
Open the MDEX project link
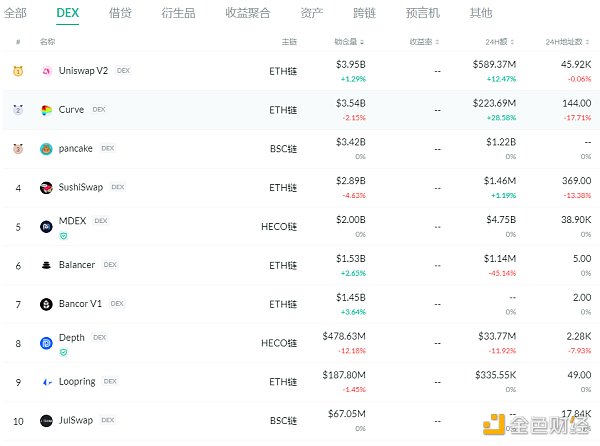click(72, 221)
